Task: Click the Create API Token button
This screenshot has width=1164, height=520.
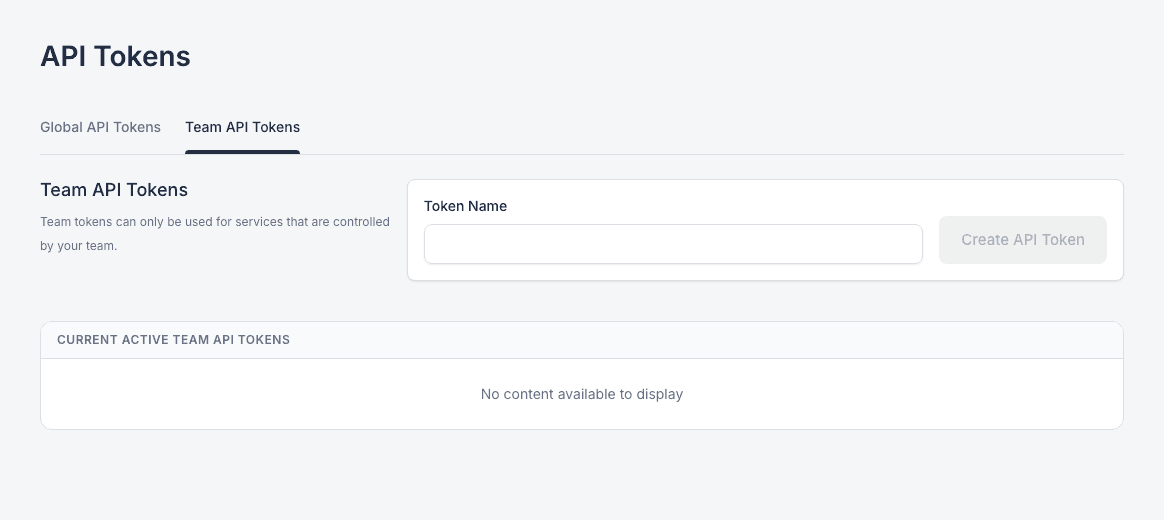Action: pos(1023,240)
